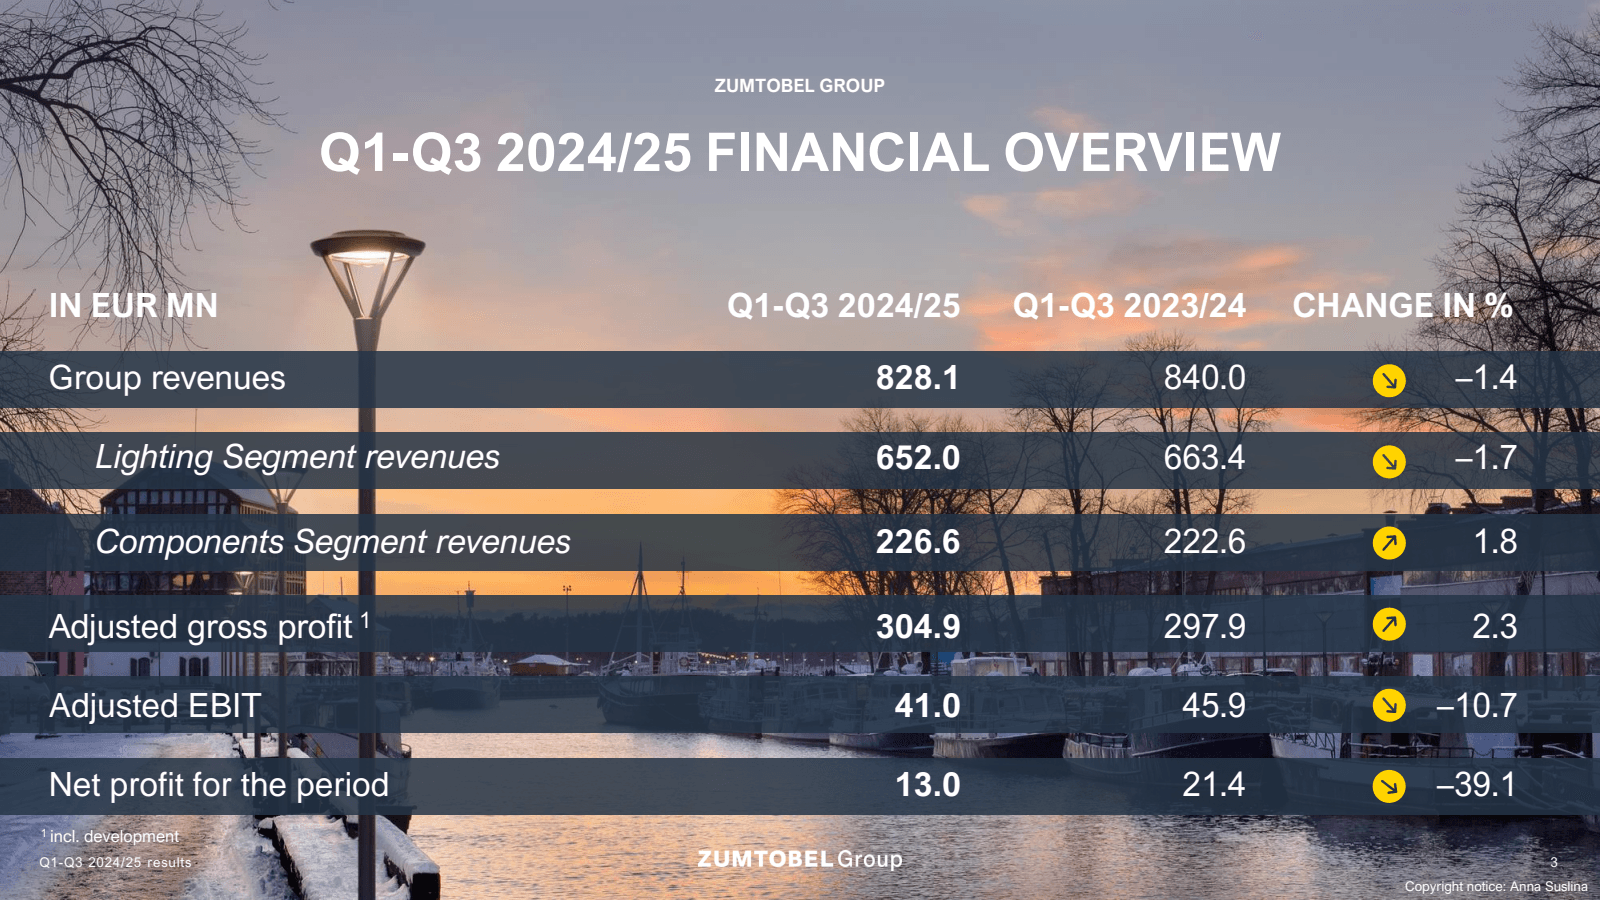This screenshot has height=900, width=1600.
Task: Click the ZUMTOBEL Group logo at bottom
Action: coord(800,859)
